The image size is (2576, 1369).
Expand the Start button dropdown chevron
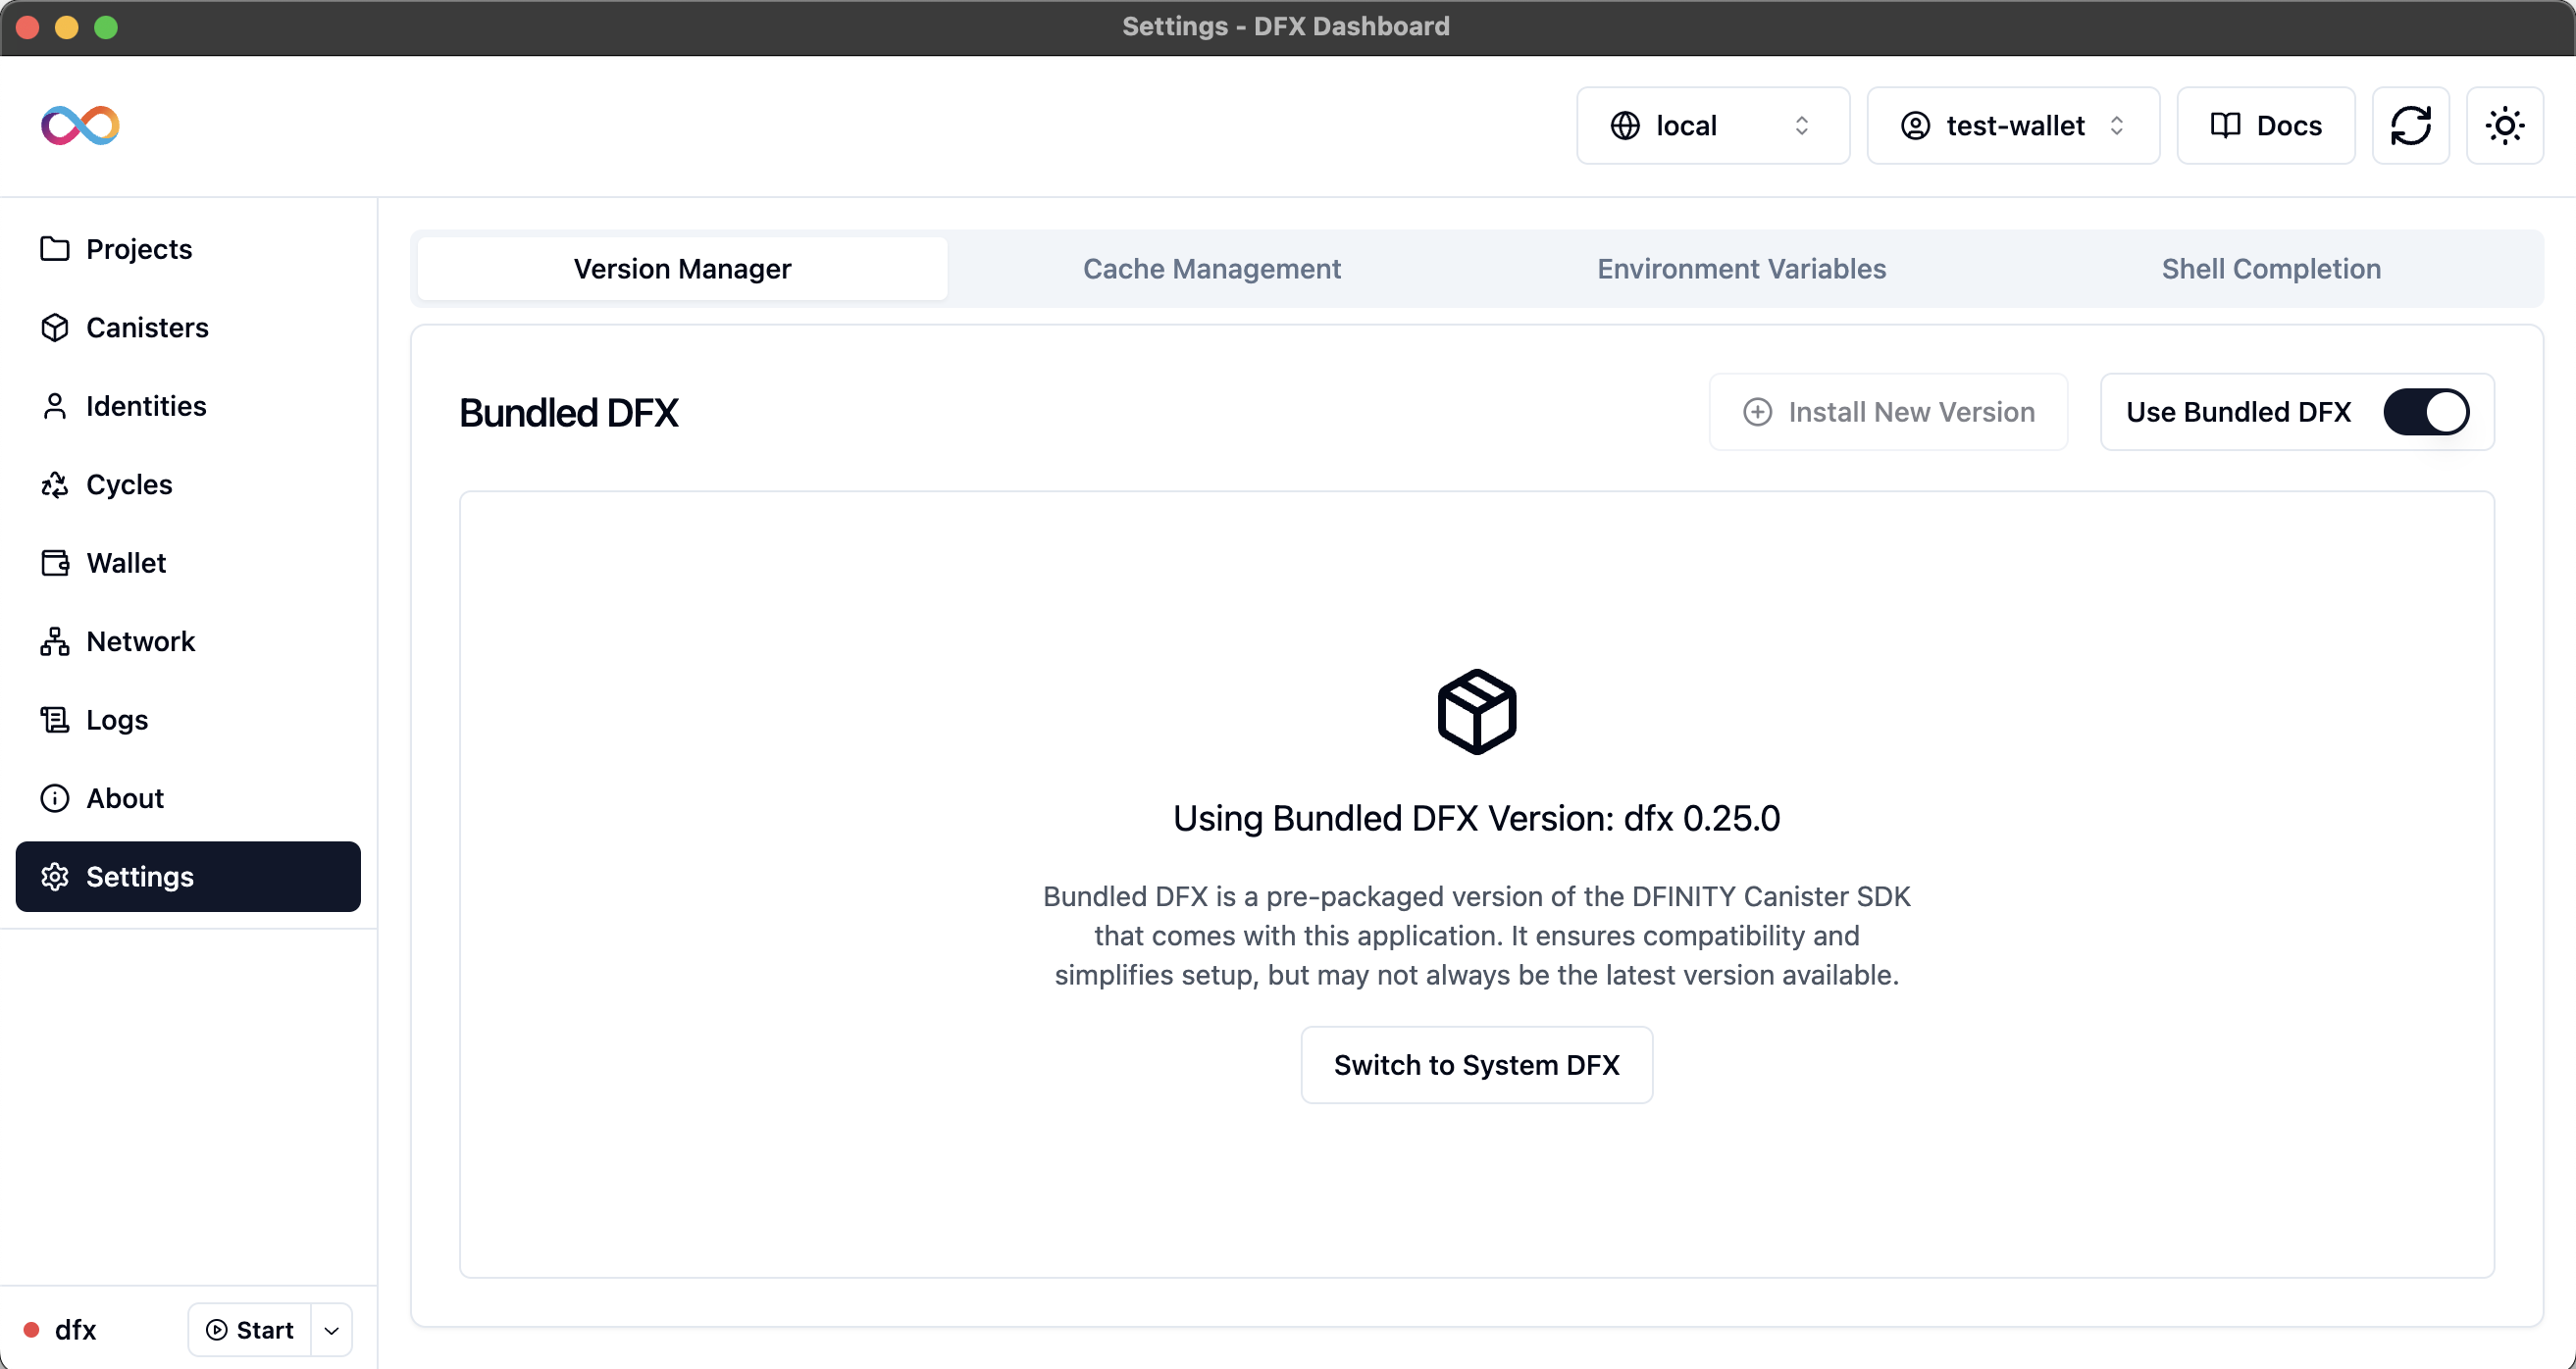pos(332,1330)
